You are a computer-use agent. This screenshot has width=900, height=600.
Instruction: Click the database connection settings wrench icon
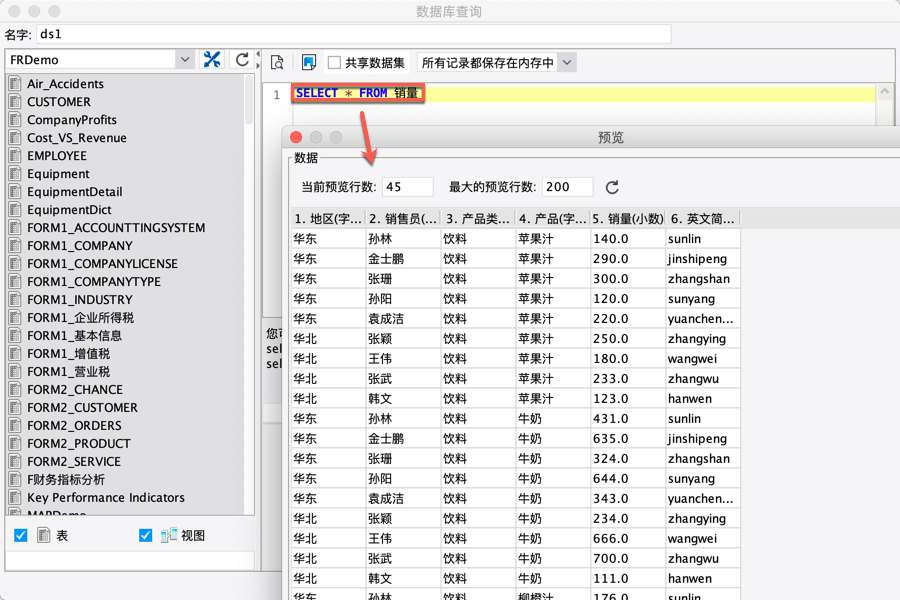point(212,60)
